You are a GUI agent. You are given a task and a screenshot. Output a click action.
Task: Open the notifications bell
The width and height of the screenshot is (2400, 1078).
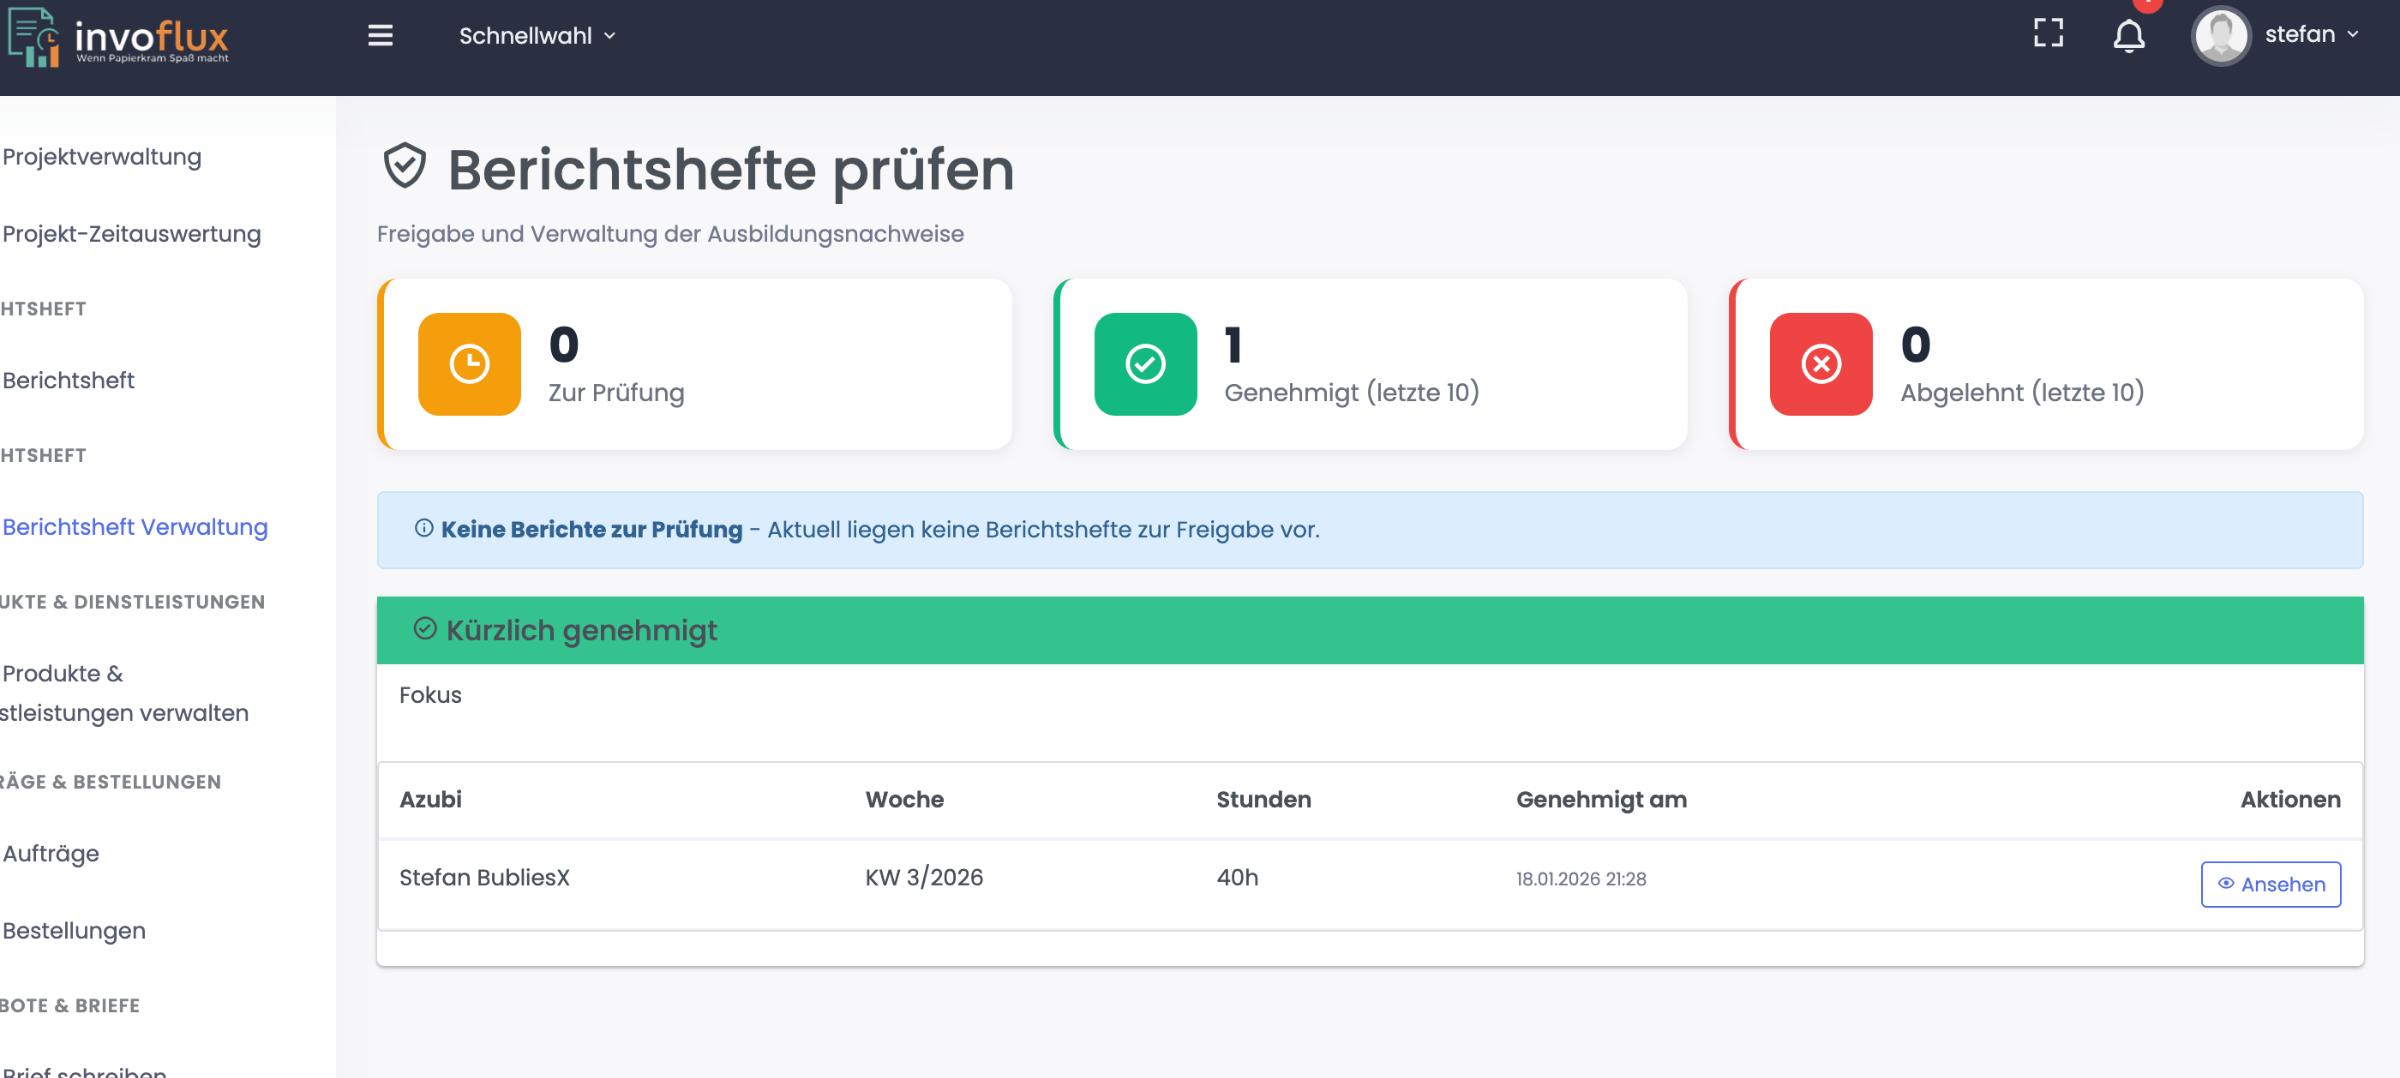2129,36
